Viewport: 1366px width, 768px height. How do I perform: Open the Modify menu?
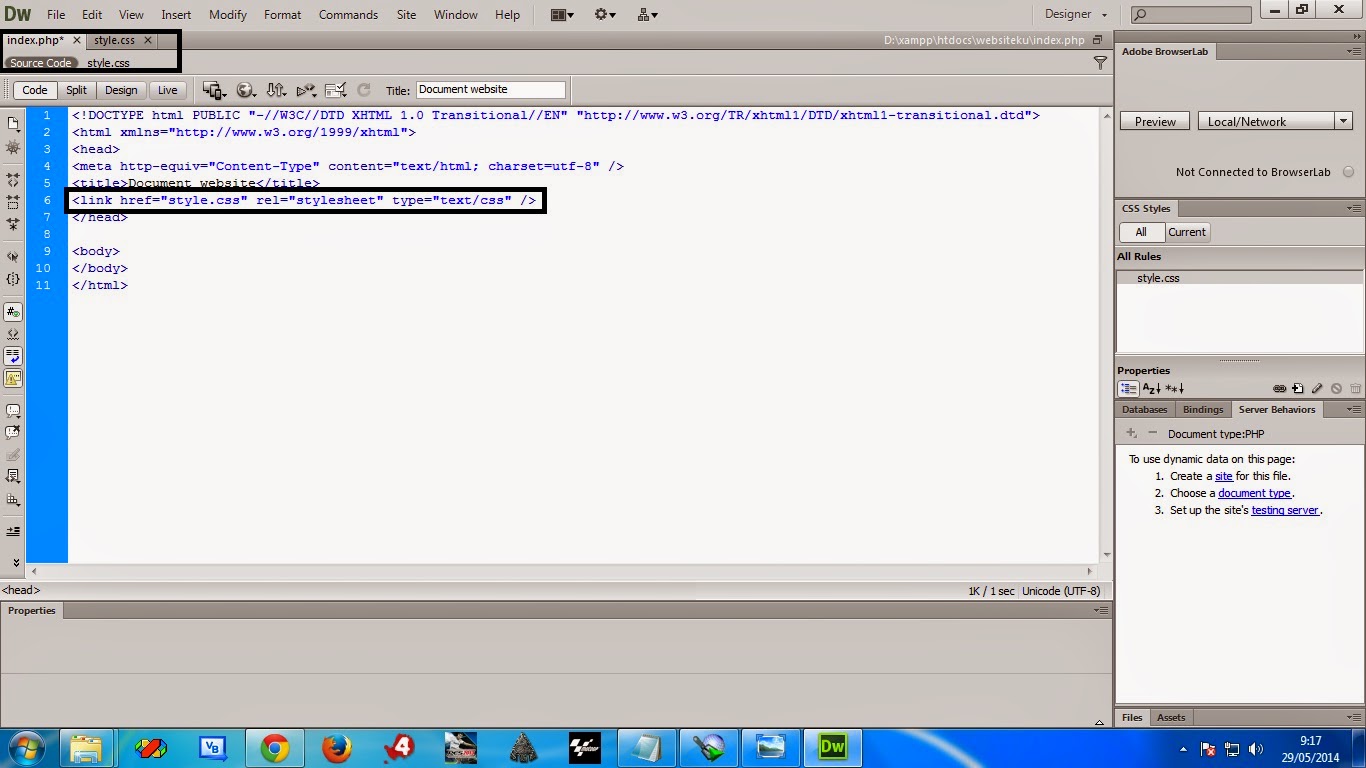tap(228, 15)
